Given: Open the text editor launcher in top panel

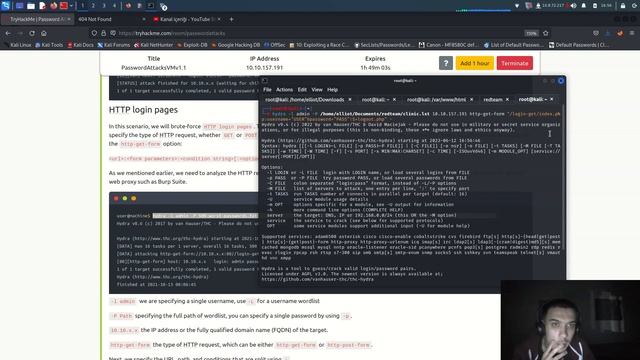Looking at the screenshot, I should point(42,6).
